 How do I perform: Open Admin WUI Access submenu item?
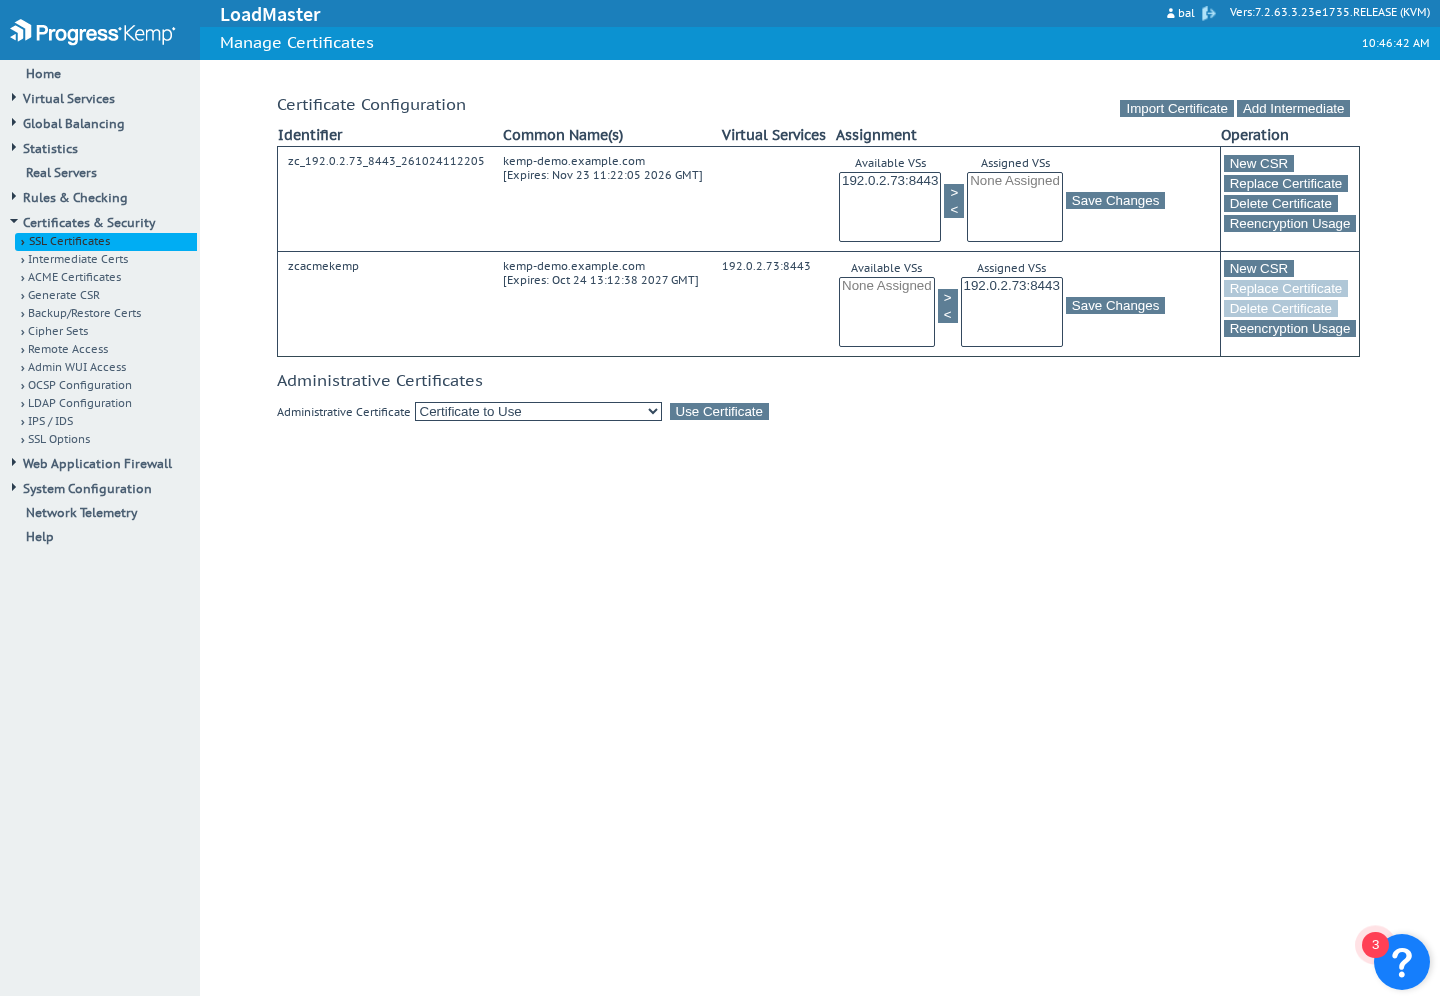(77, 368)
